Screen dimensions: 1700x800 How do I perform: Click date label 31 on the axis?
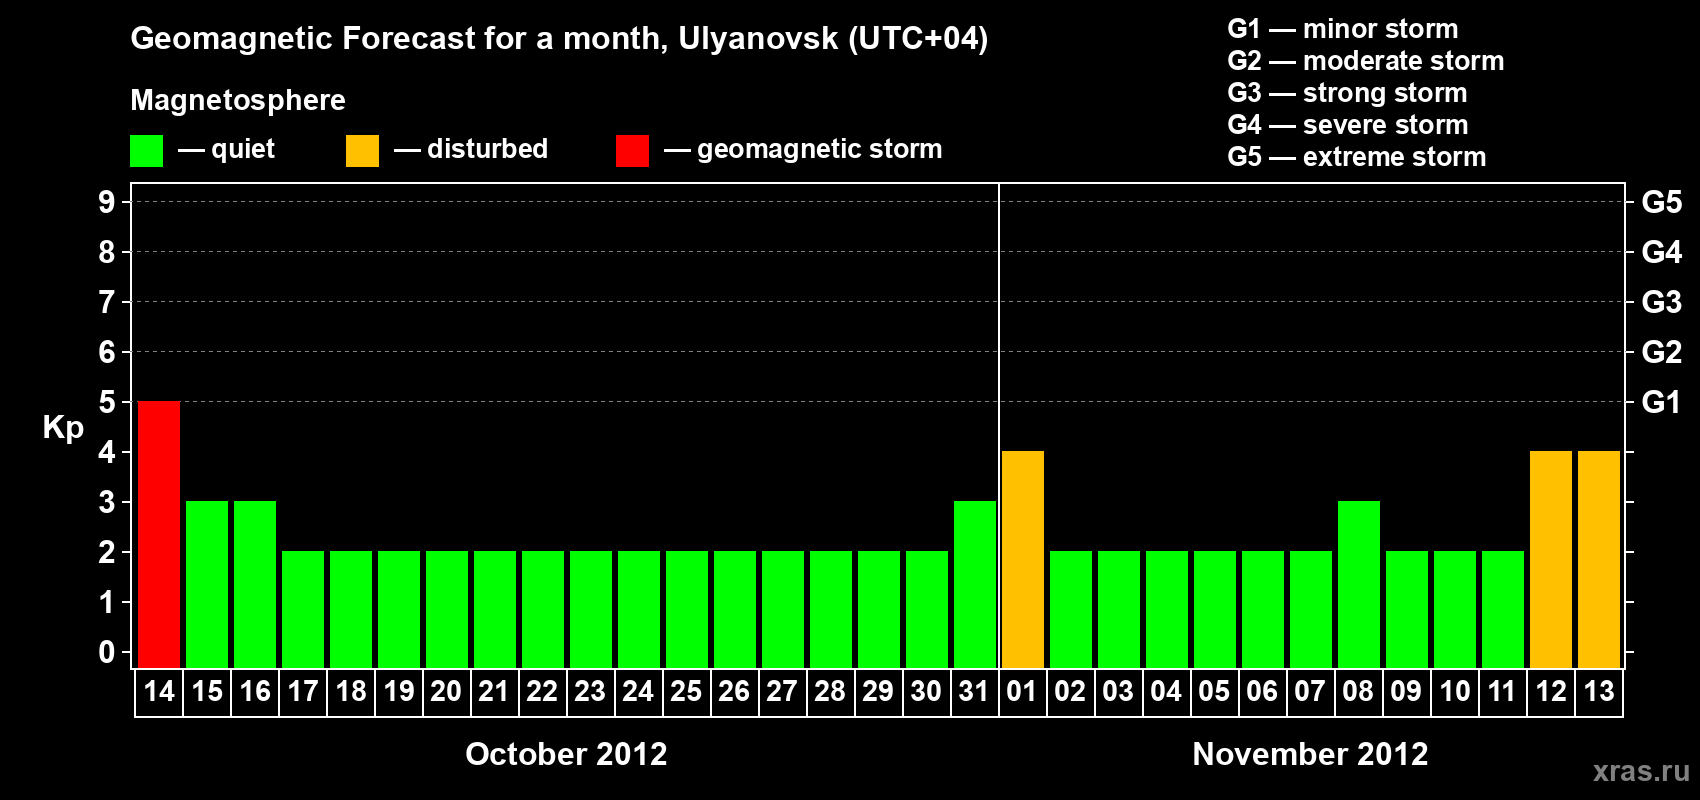click(x=974, y=691)
